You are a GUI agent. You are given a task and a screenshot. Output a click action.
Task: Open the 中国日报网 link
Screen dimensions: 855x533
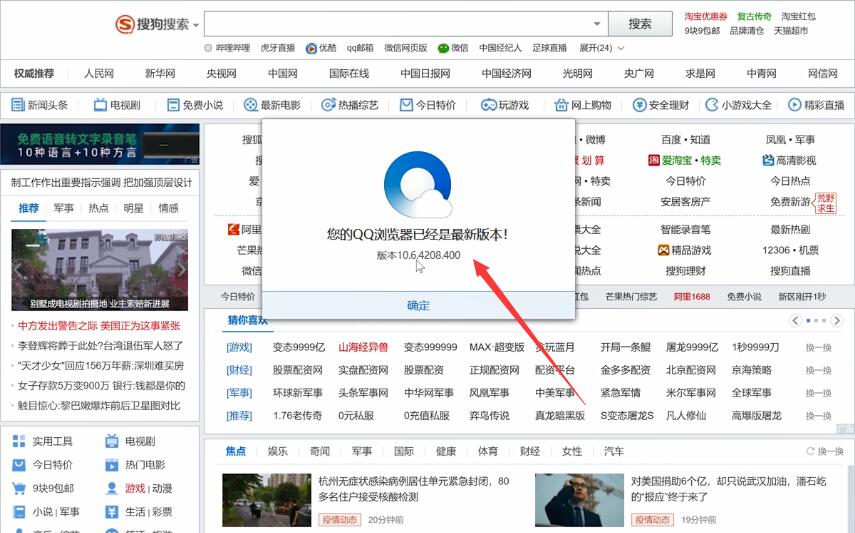[425, 73]
